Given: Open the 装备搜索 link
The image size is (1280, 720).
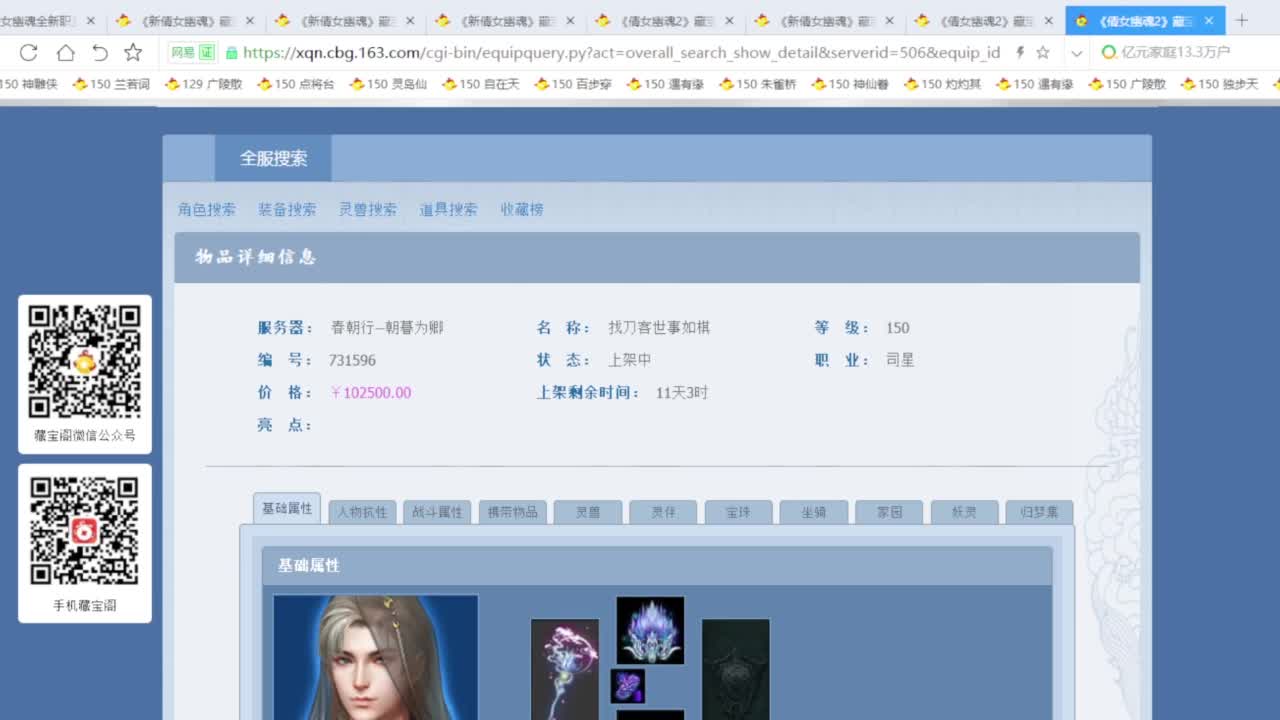Looking at the screenshot, I should 287,209.
